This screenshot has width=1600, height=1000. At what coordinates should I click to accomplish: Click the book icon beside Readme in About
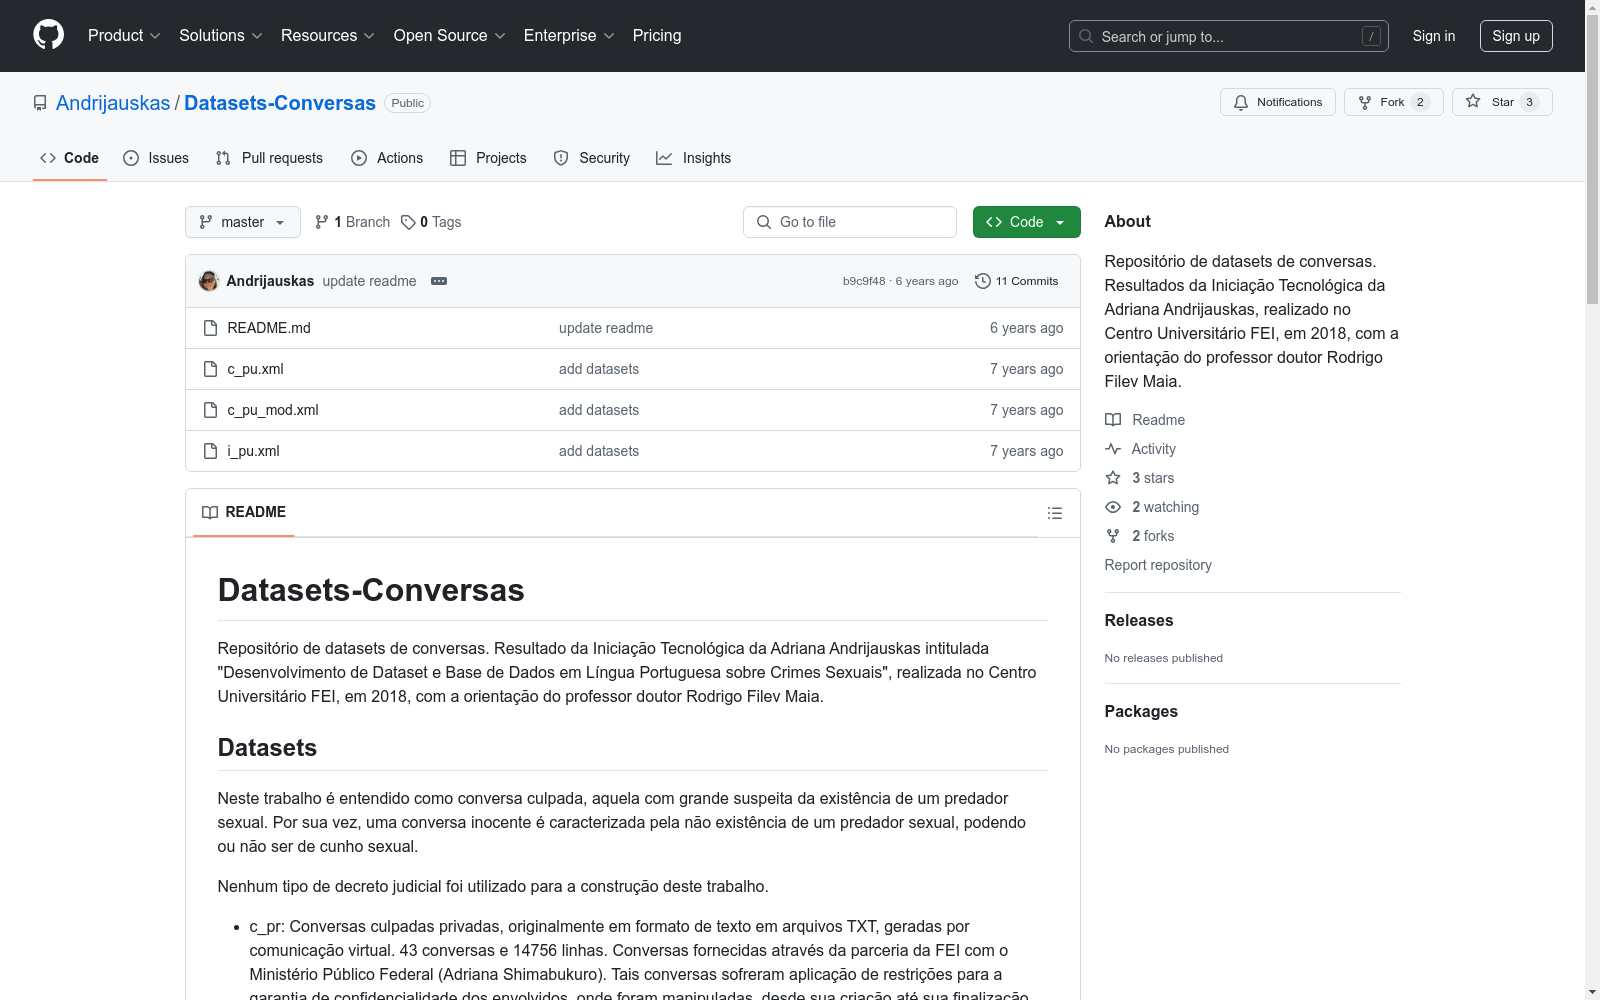click(1113, 420)
